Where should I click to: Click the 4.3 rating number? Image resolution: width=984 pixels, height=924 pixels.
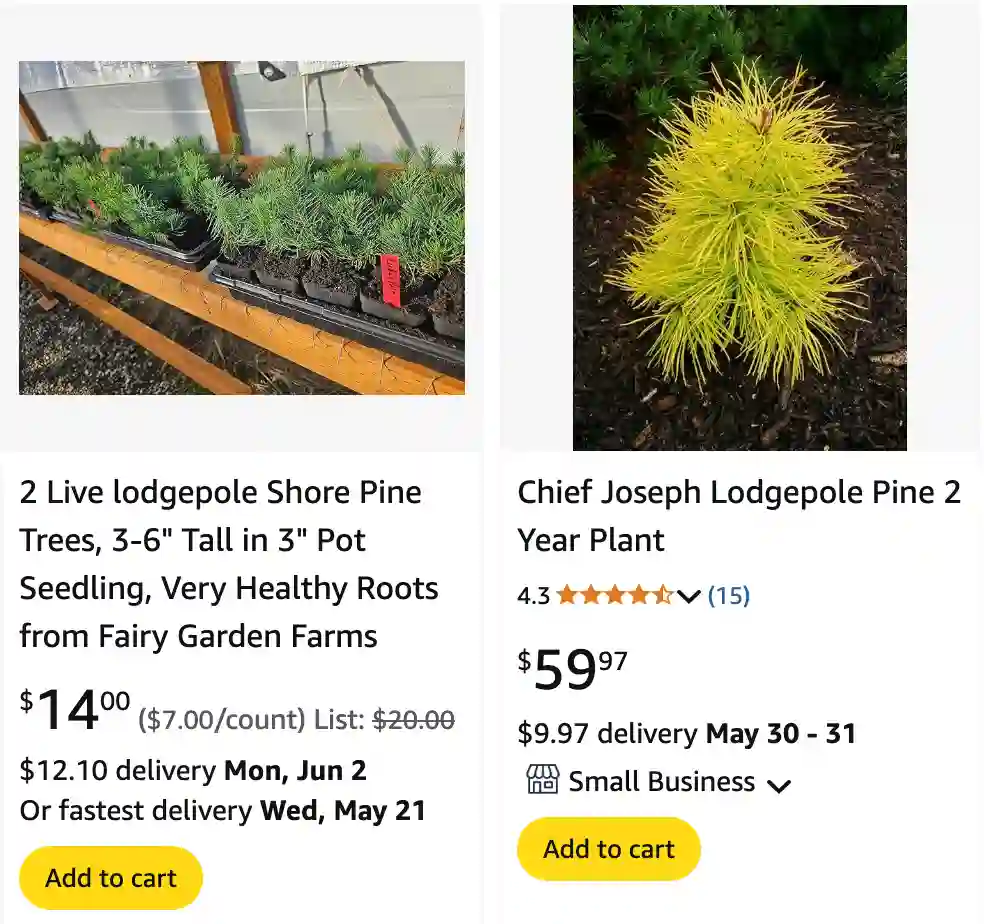pyautogui.click(x=533, y=595)
